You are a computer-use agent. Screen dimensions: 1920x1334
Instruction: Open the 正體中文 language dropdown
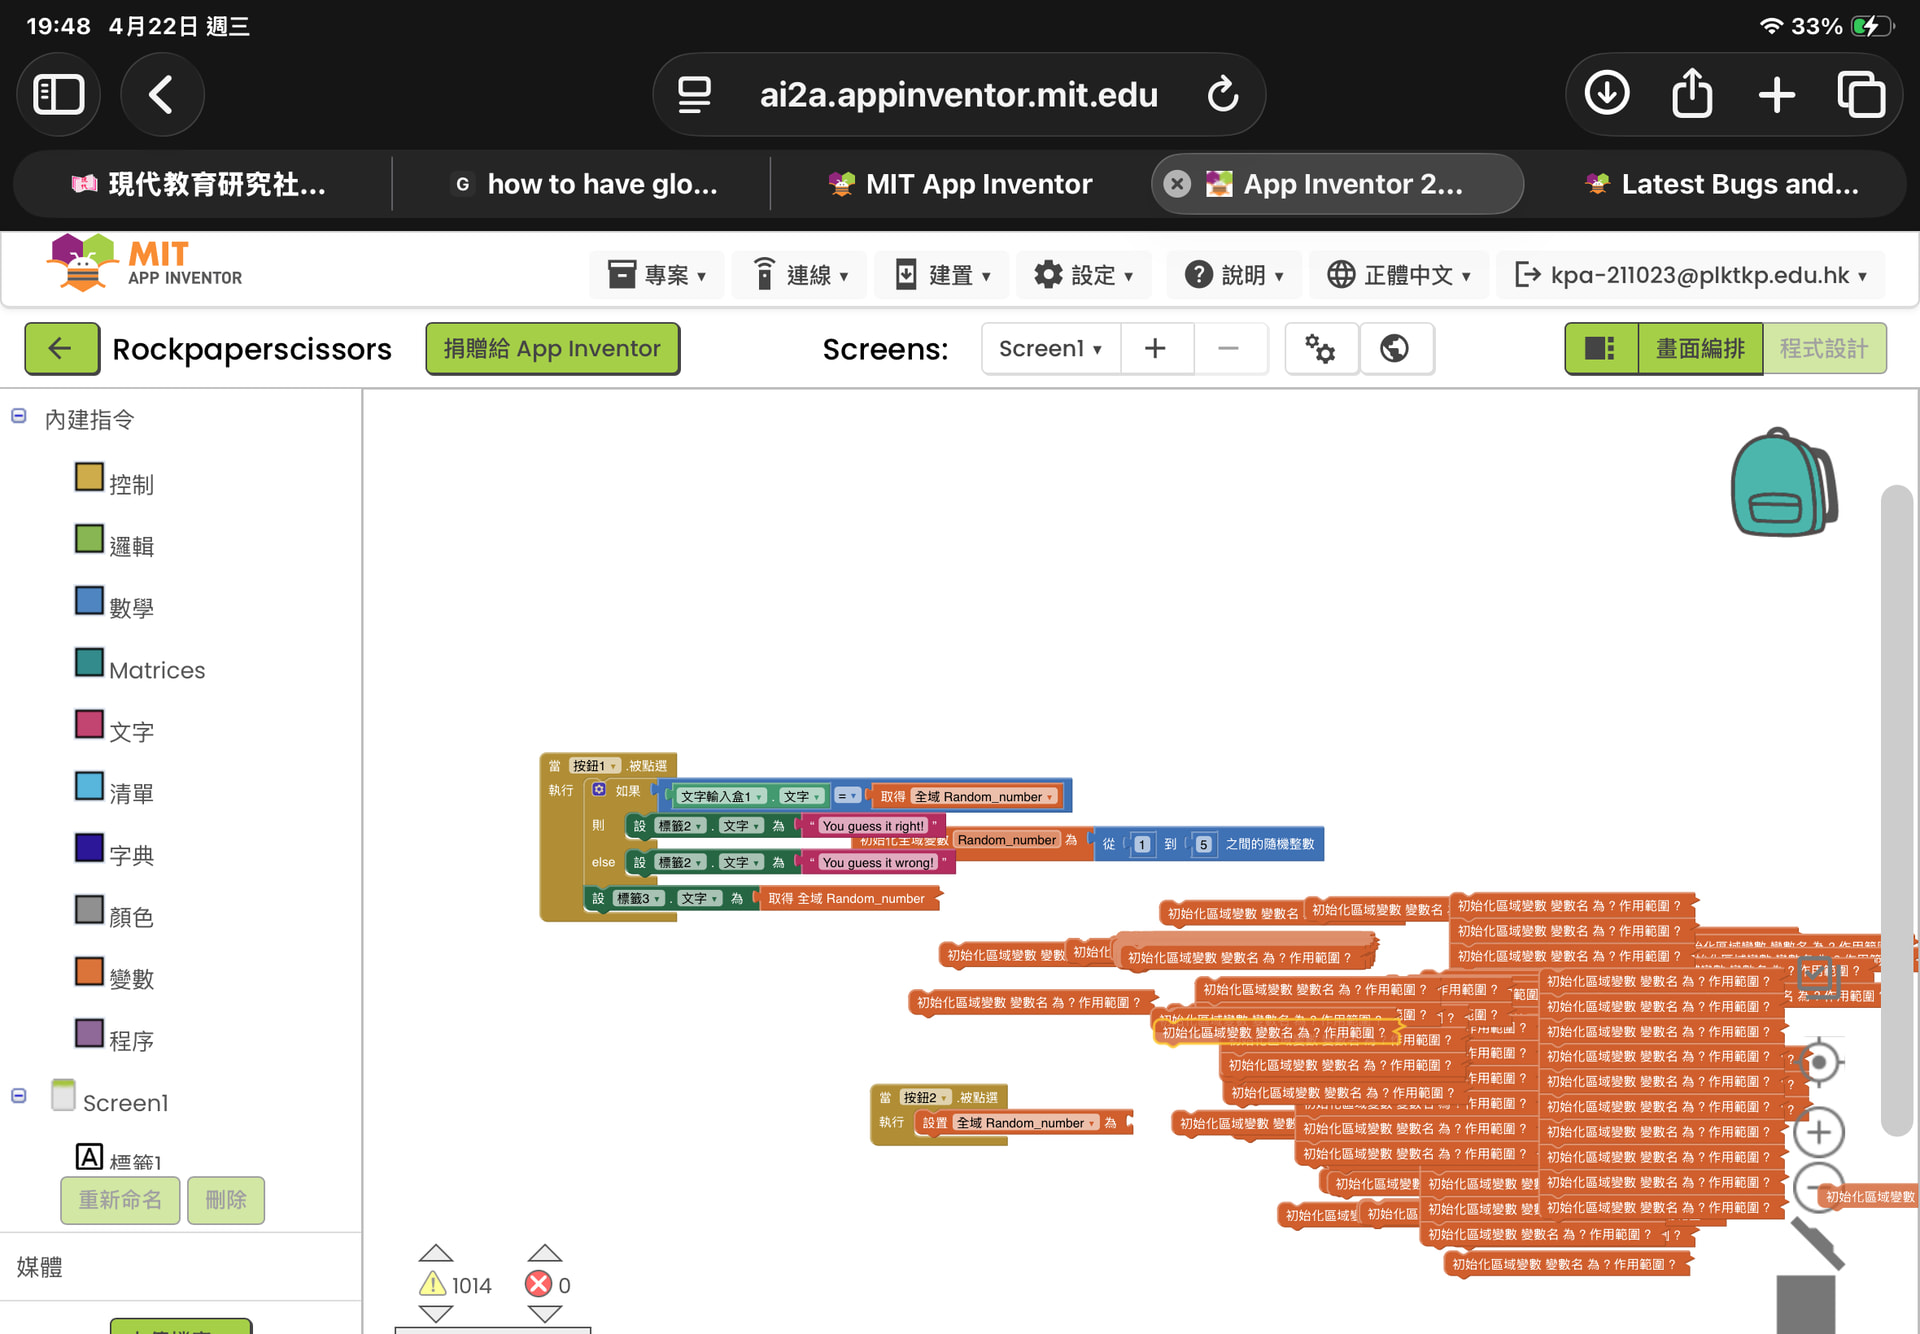[x=1398, y=274]
